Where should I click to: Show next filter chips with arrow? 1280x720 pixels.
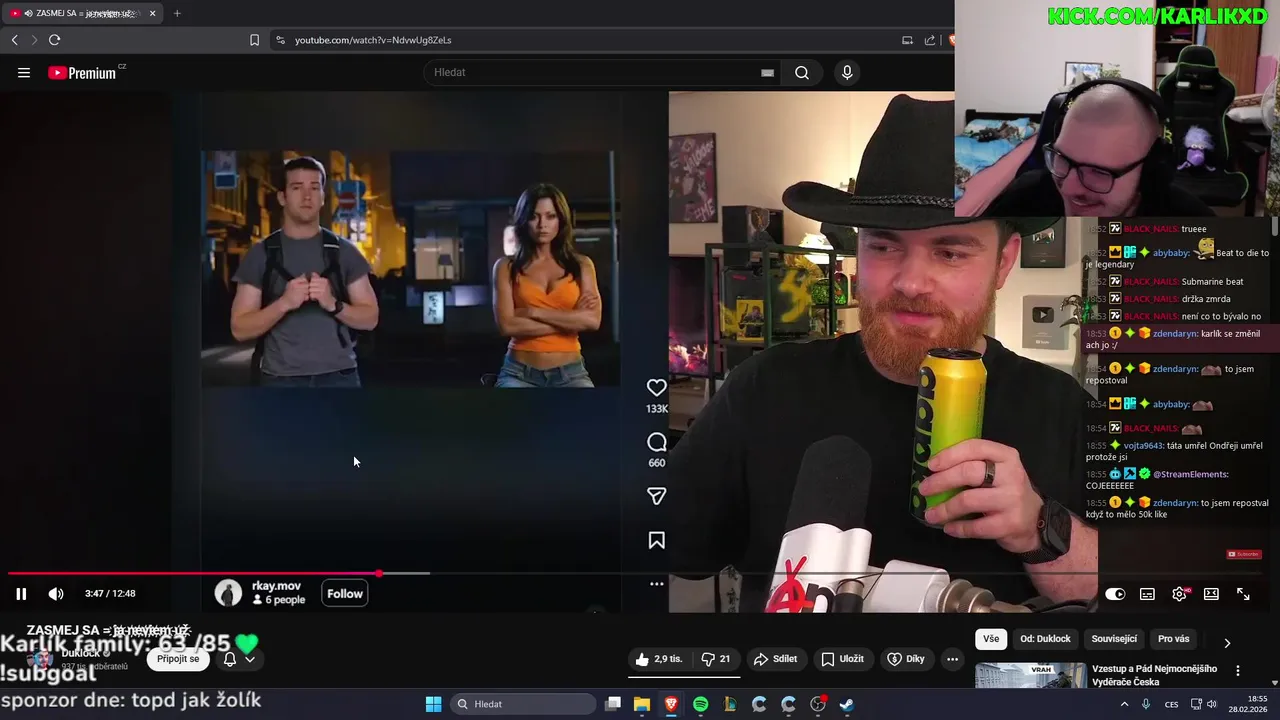(1227, 643)
